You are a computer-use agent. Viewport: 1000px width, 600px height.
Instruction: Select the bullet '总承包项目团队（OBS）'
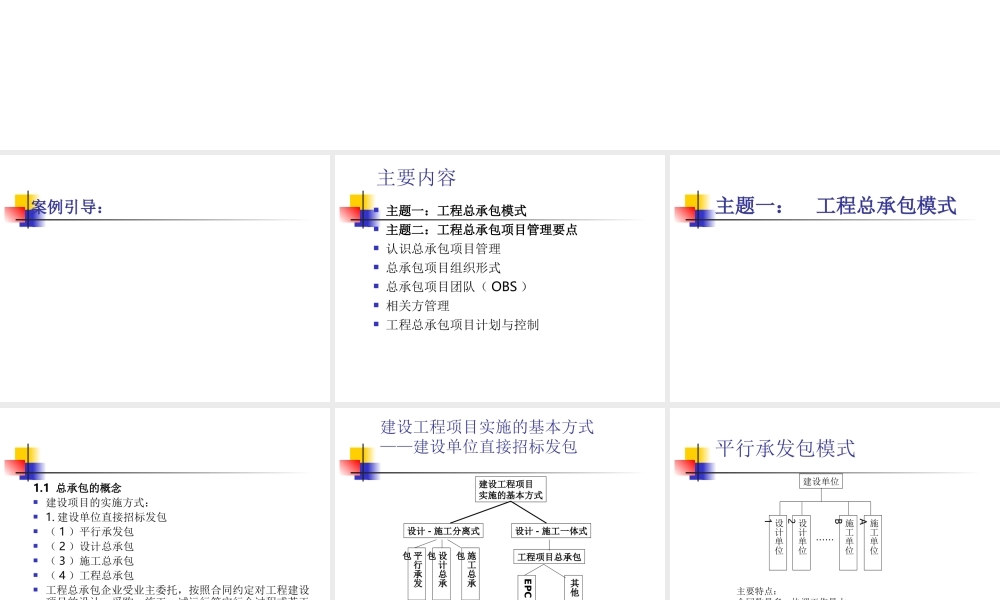click(x=457, y=287)
